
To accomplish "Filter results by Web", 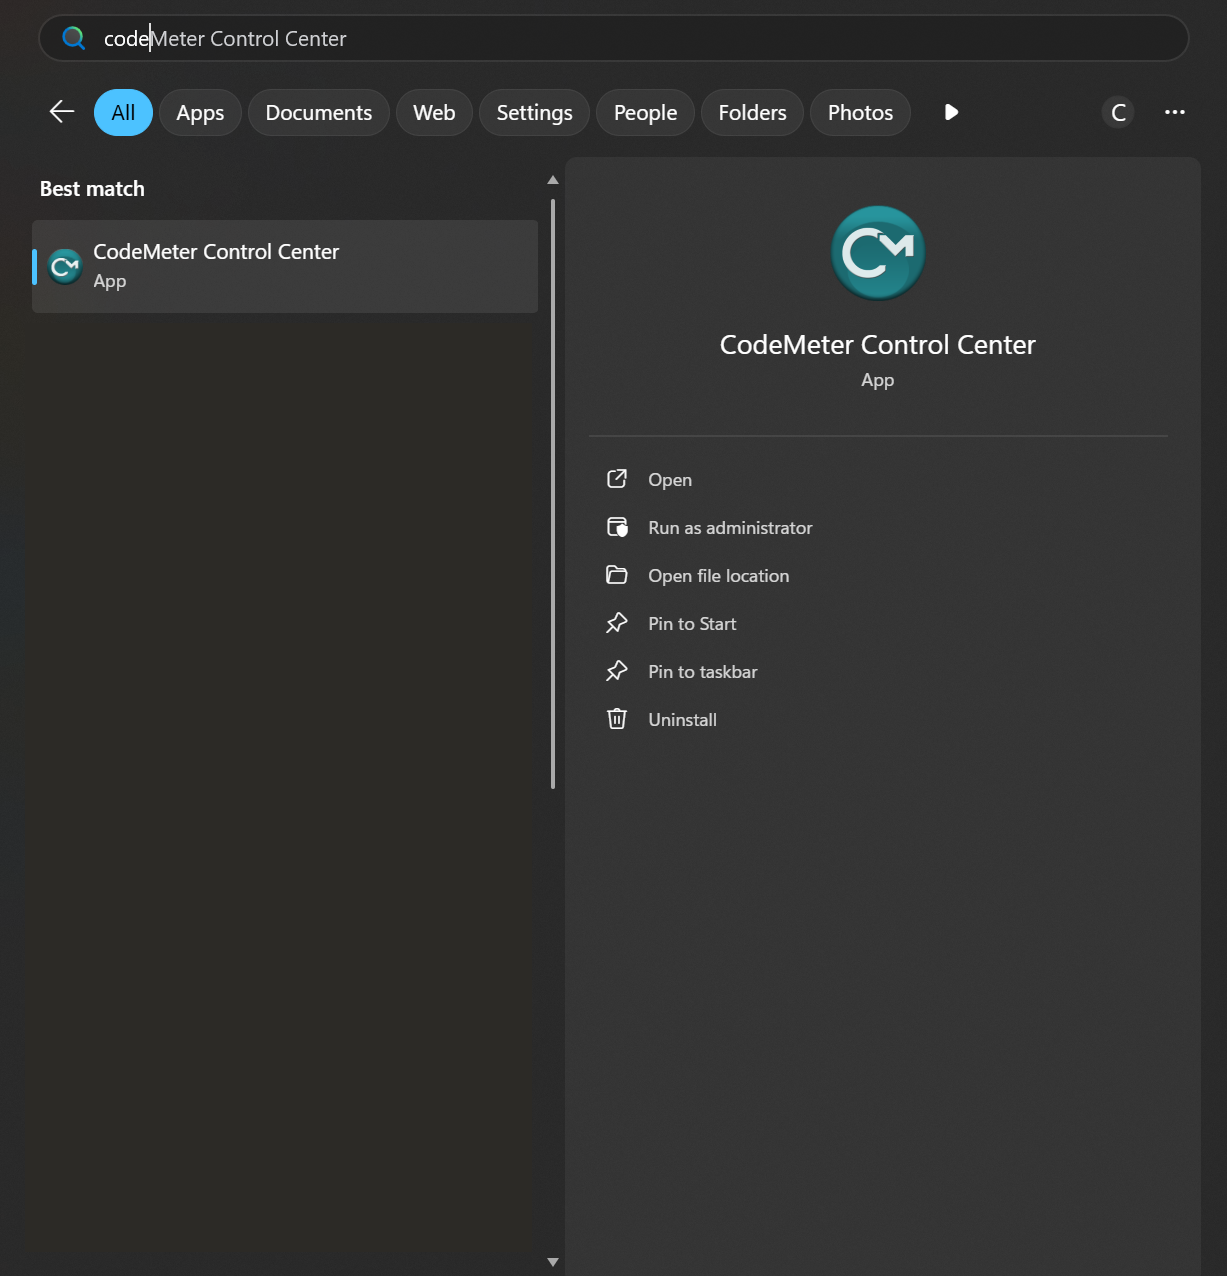I will click(x=434, y=113).
